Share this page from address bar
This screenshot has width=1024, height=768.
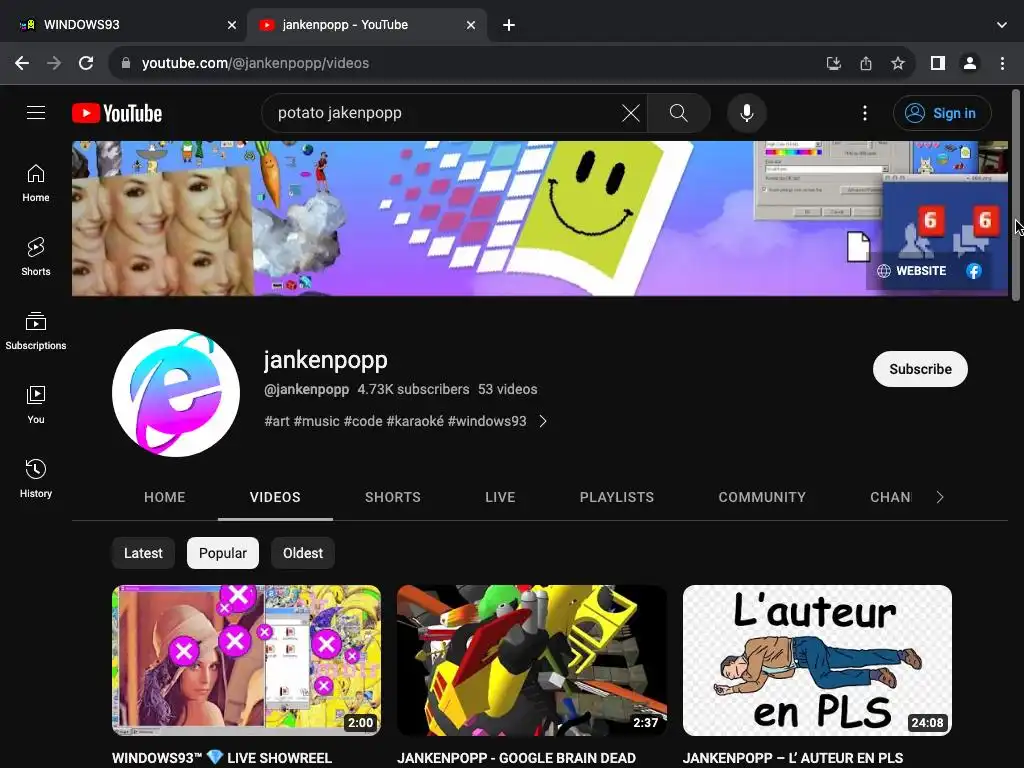click(x=866, y=63)
